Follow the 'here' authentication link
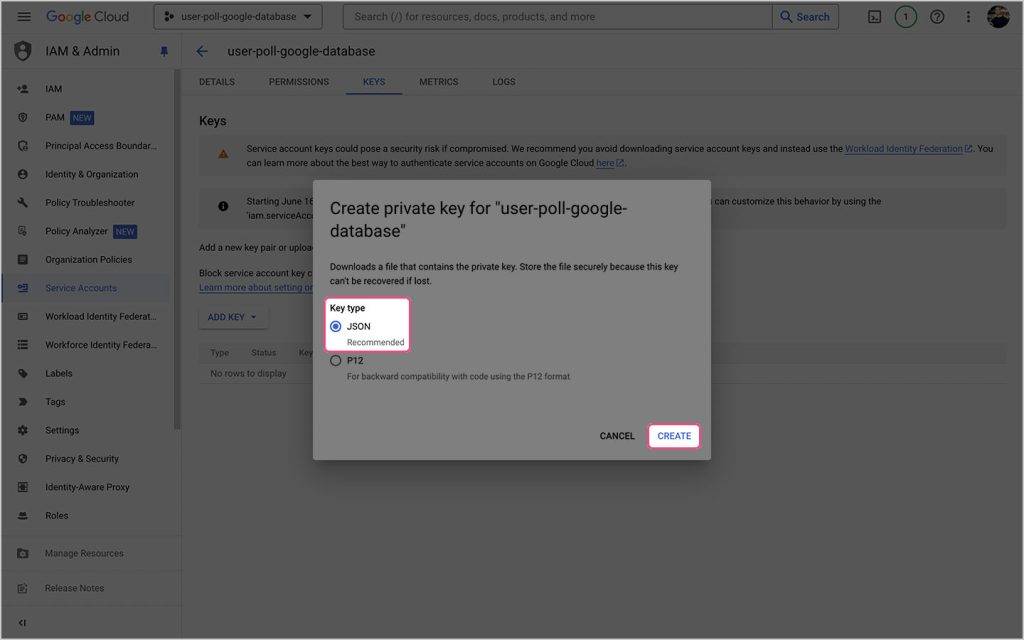Viewport: 1024px width, 640px height. [610, 163]
